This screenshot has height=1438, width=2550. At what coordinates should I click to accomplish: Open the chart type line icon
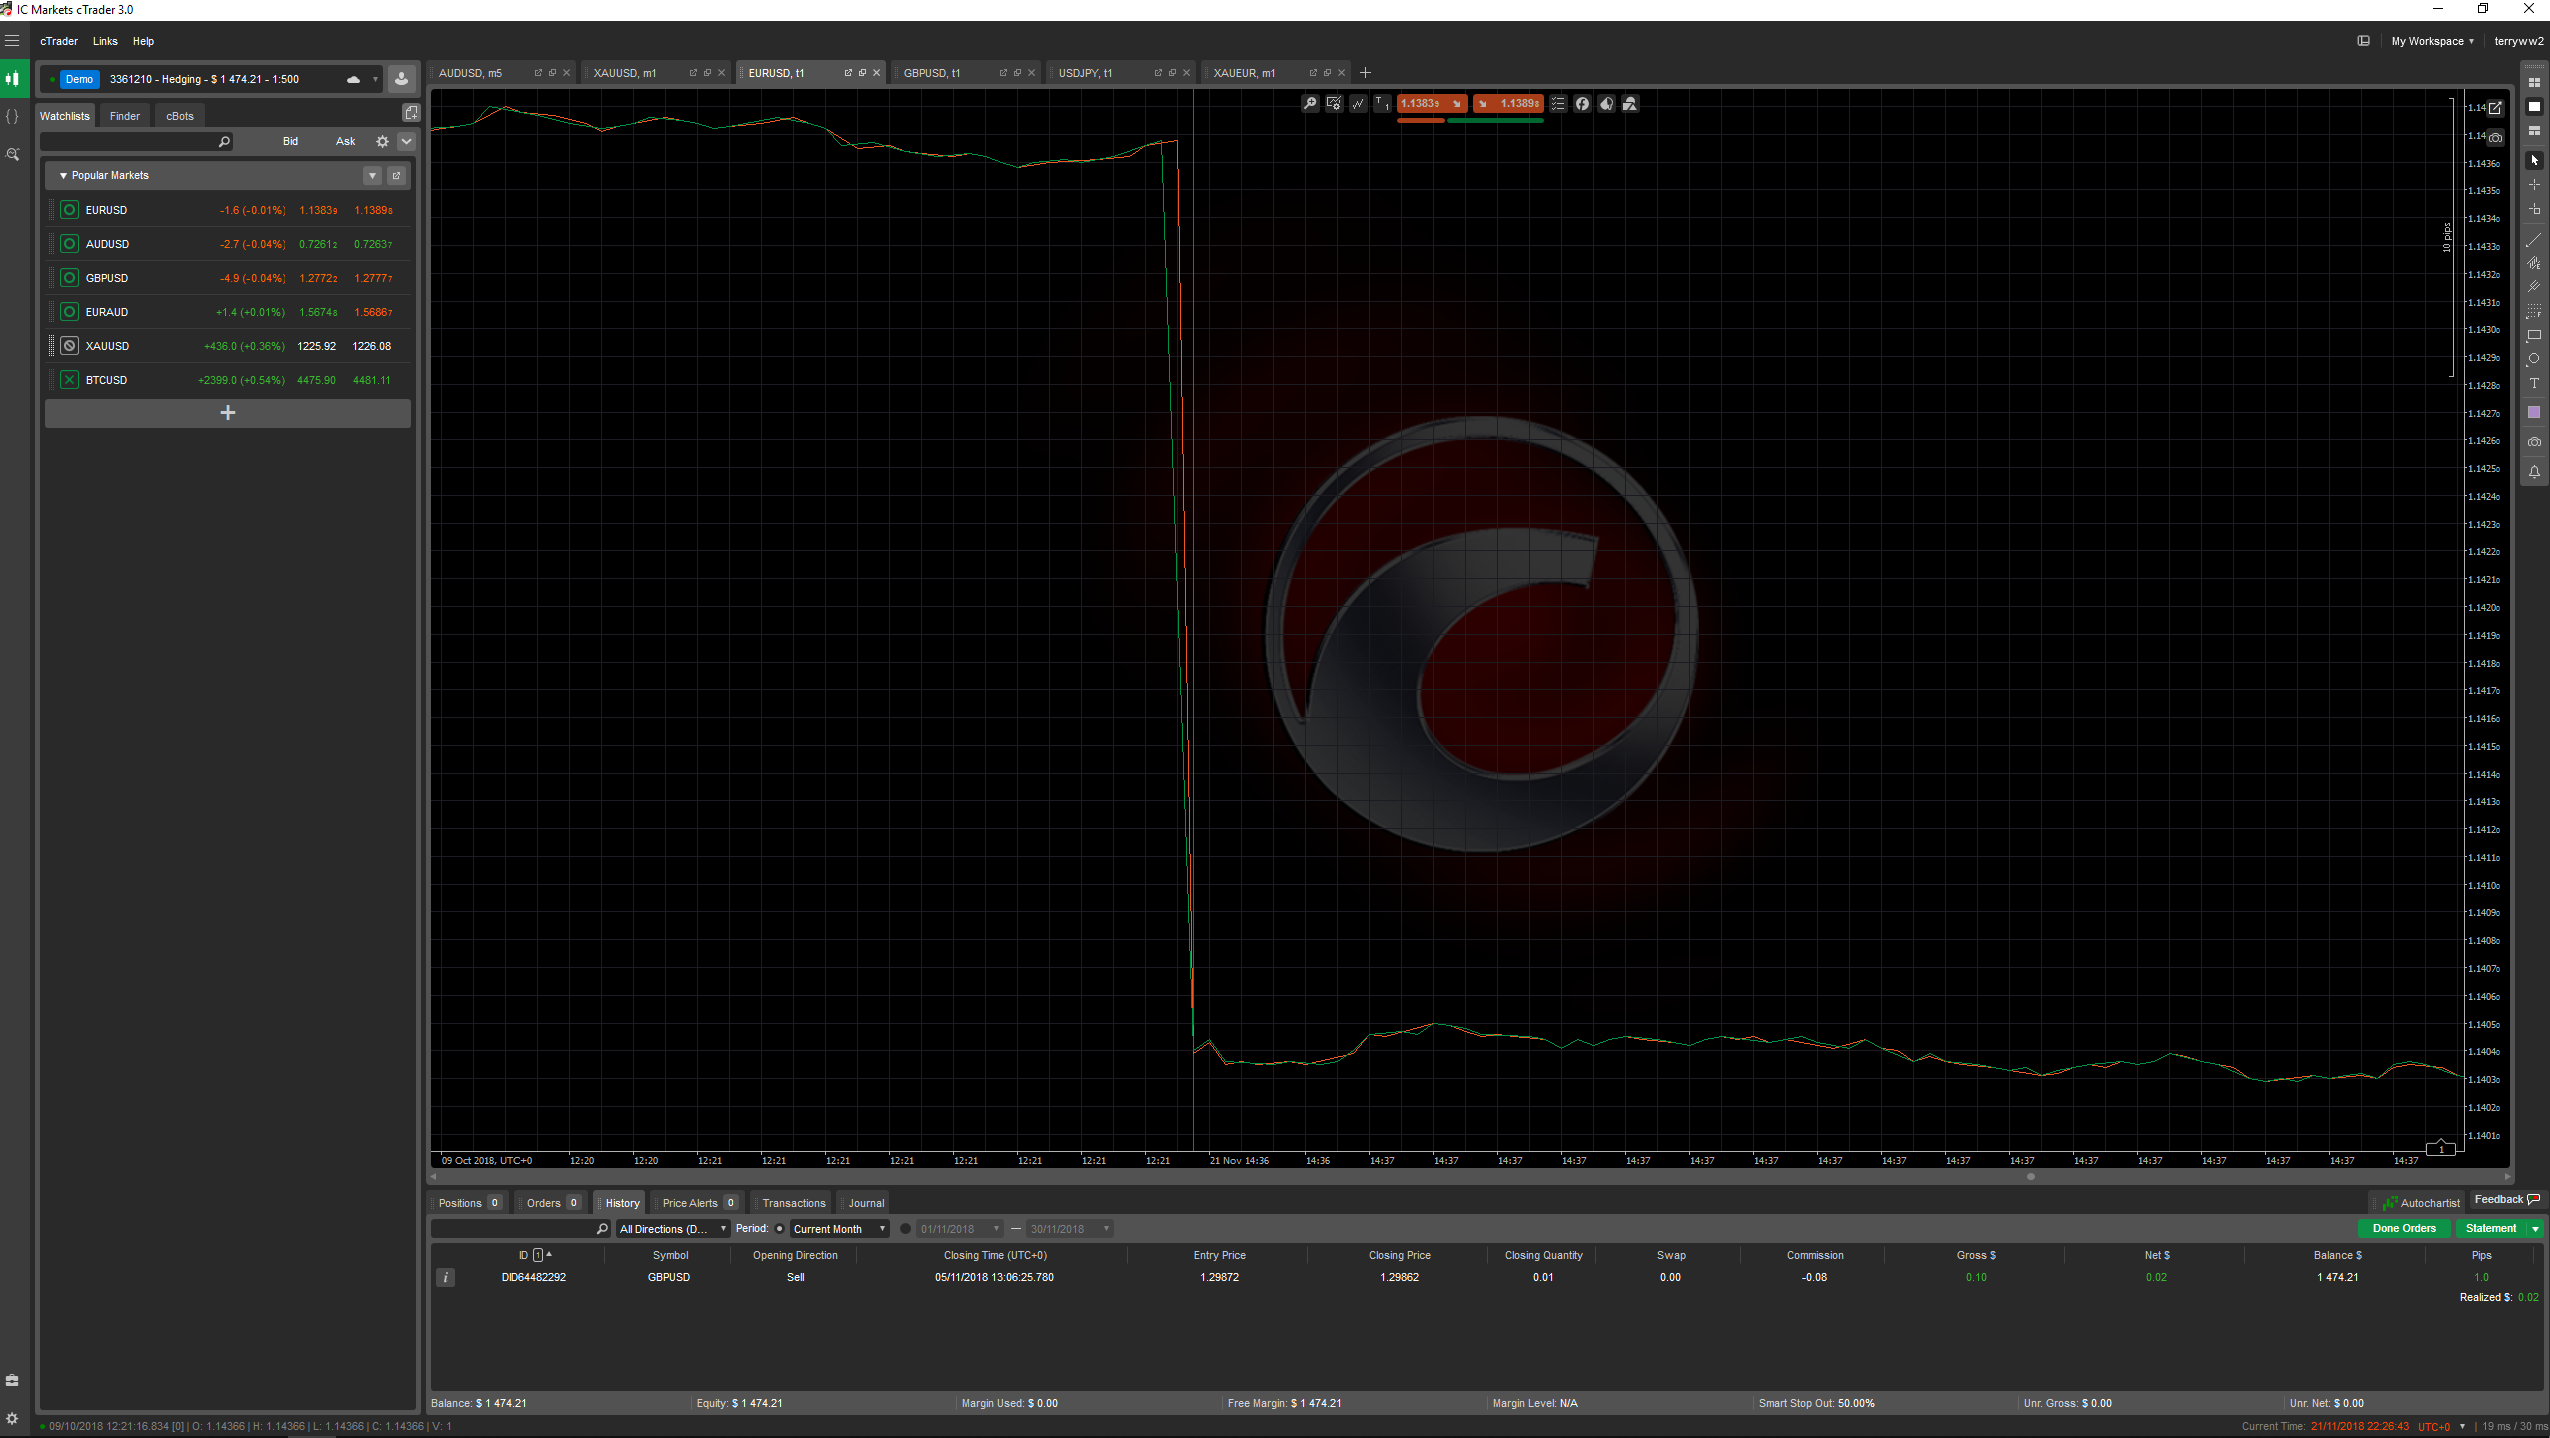point(1358,104)
